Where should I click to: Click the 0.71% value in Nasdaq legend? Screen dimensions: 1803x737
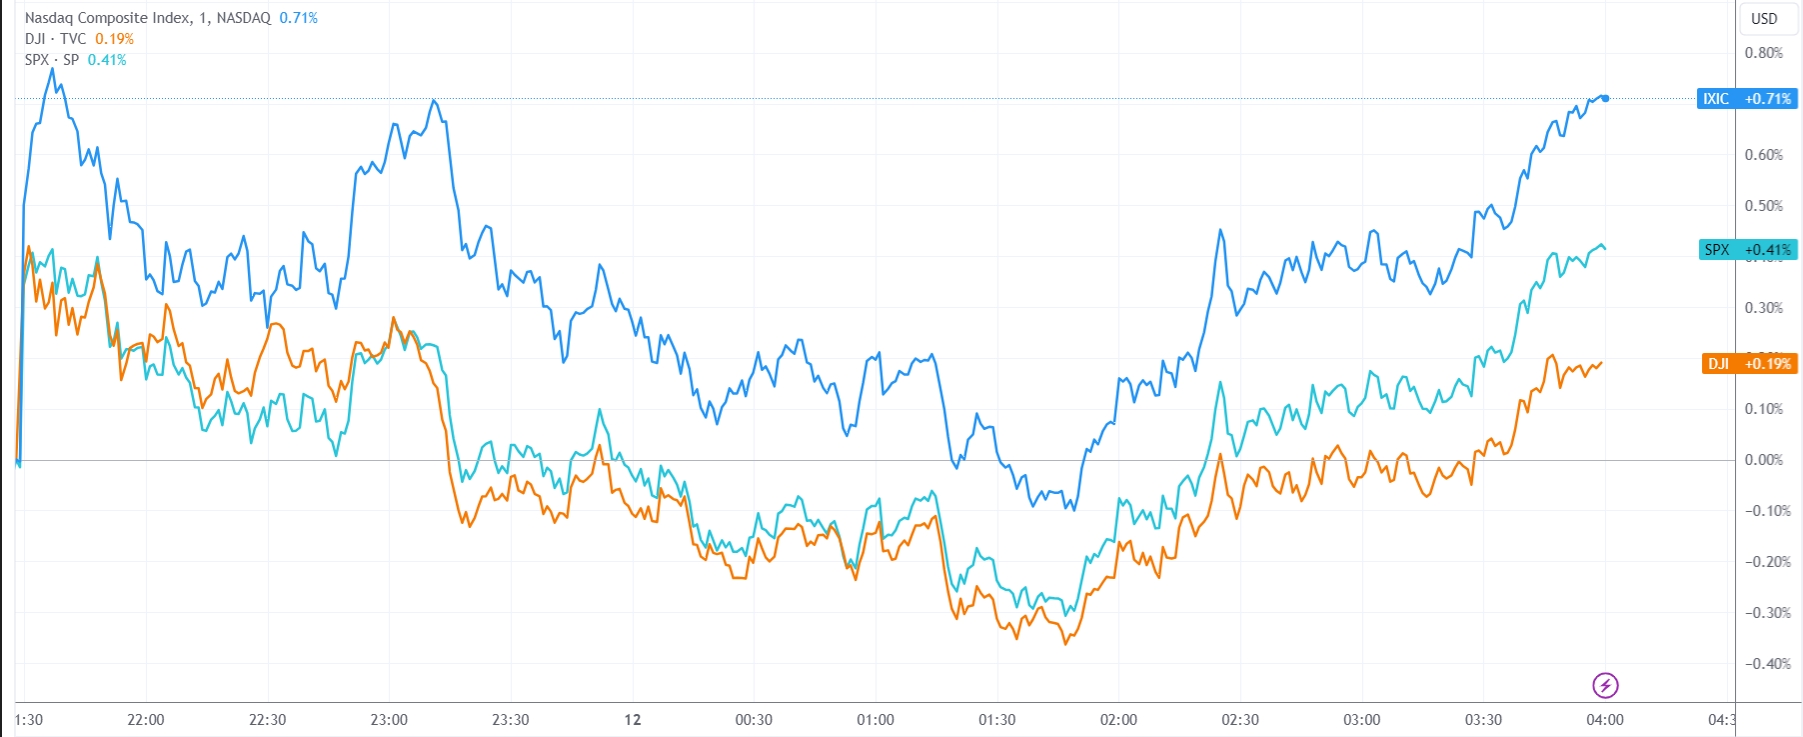[x=298, y=18]
